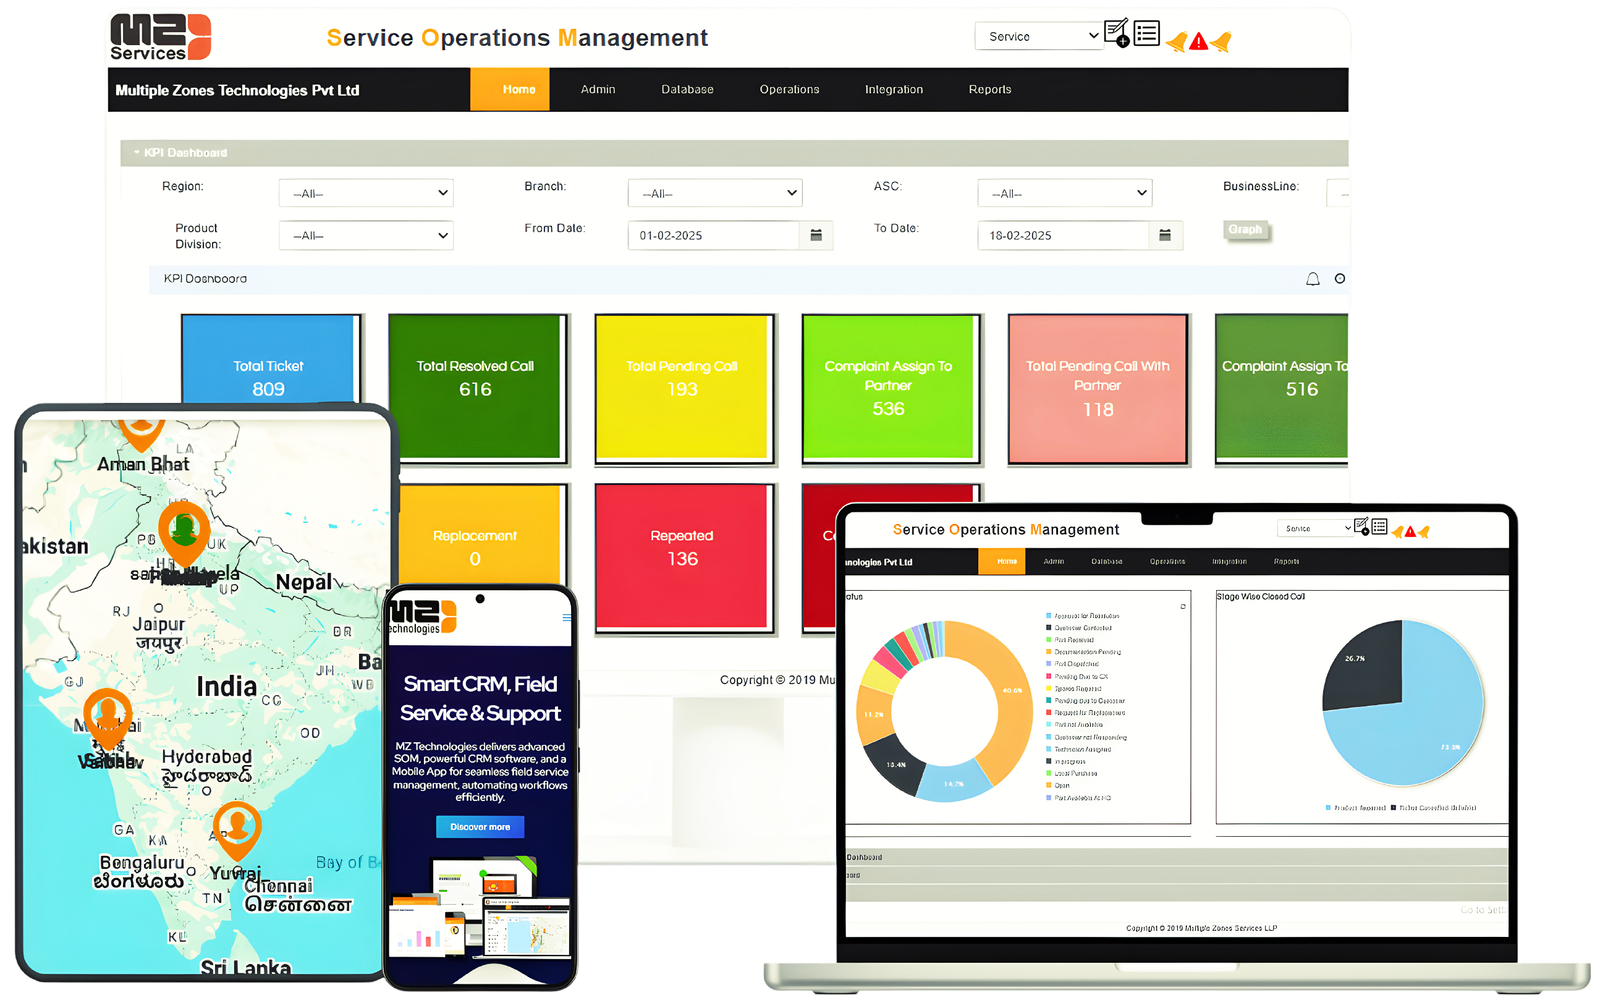The image size is (1600, 1003).
Task: Open the Service dropdown in main header
Action: click(x=1039, y=36)
